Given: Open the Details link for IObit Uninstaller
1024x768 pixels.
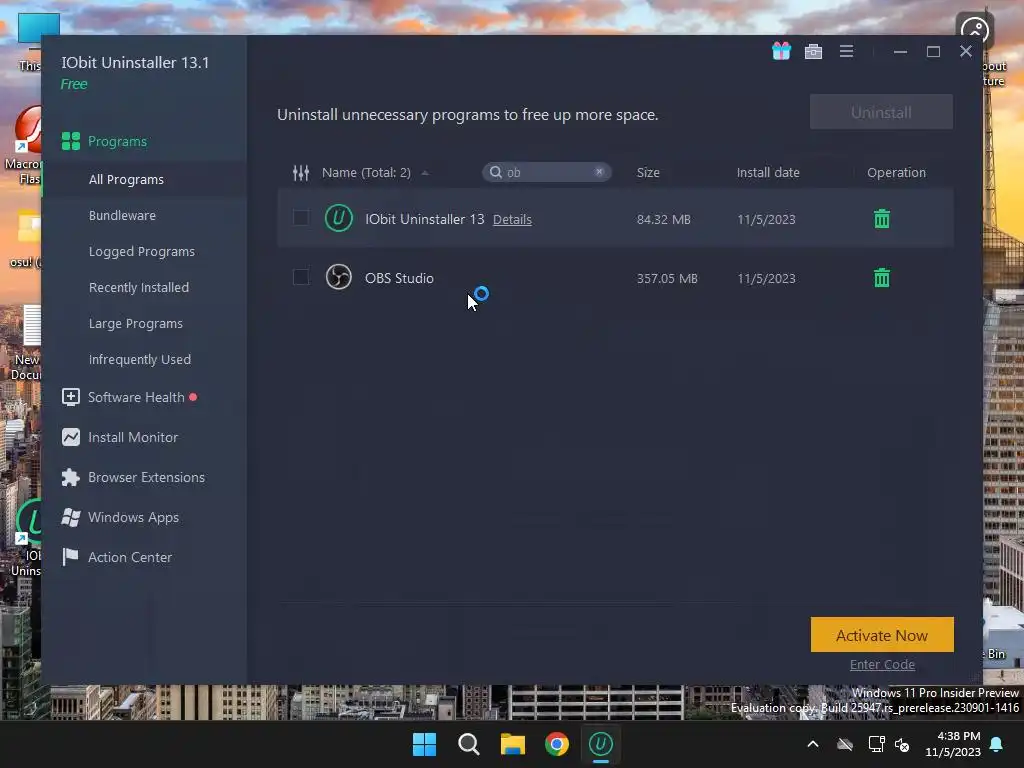Looking at the screenshot, I should click(512, 219).
